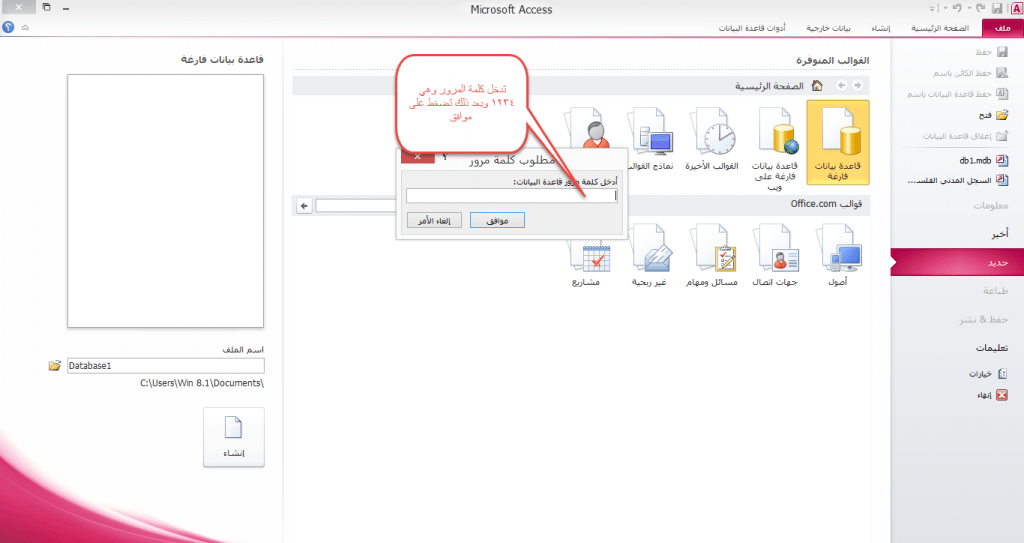
Task: Click the Access application icon in title bar
Action: coord(1016,8)
